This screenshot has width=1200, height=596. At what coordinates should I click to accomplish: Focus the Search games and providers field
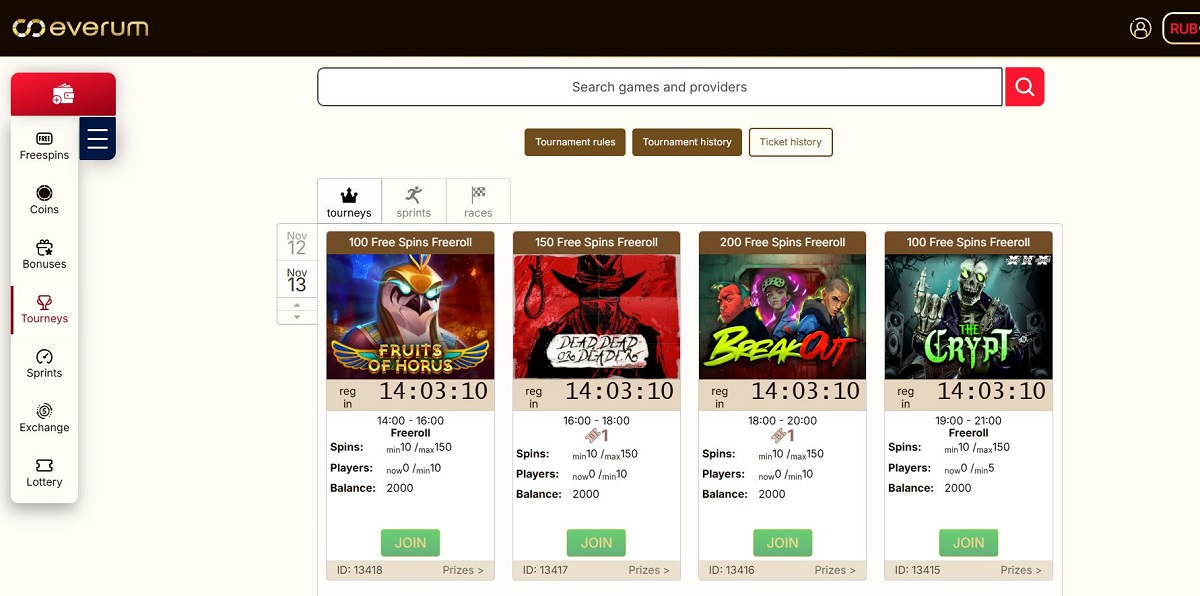pyautogui.click(x=659, y=87)
